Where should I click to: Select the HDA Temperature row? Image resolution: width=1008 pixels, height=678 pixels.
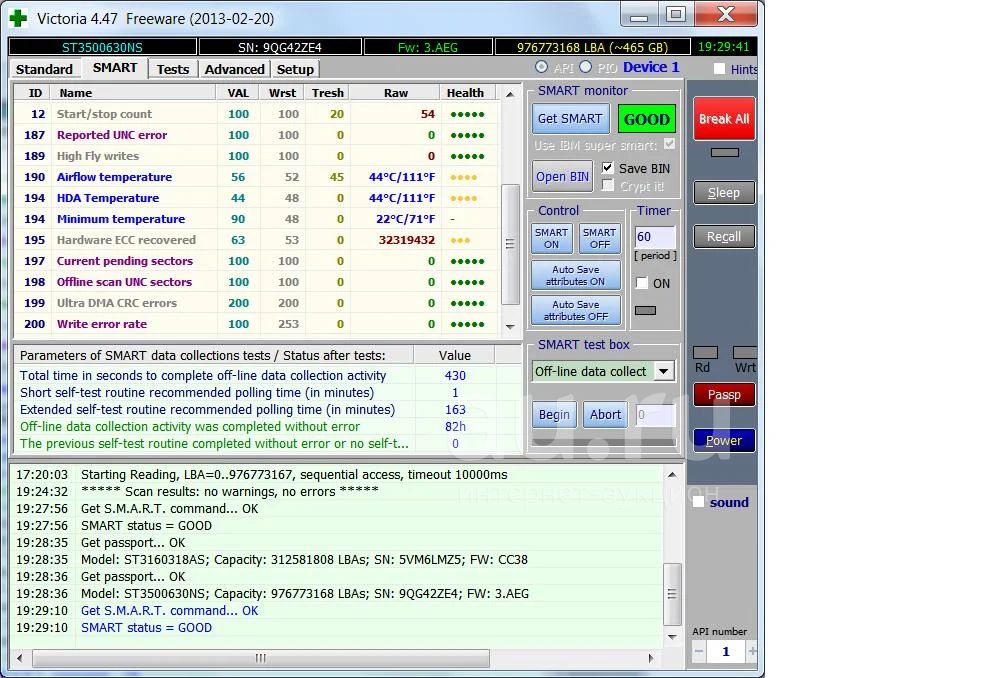[x=256, y=198]
